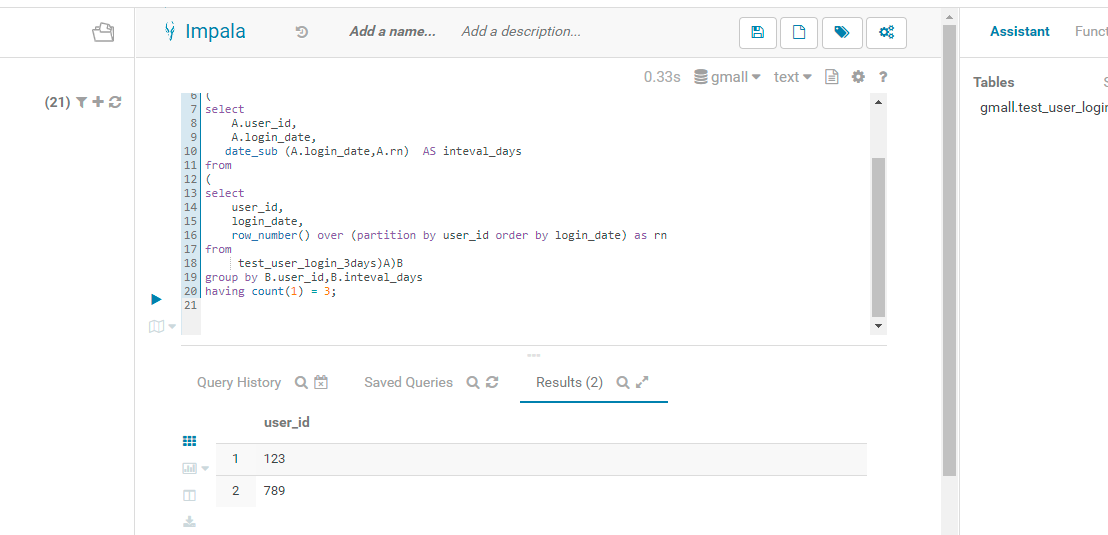Open the session settings gears icon
1108x535 pixels.
coord(886,32)
